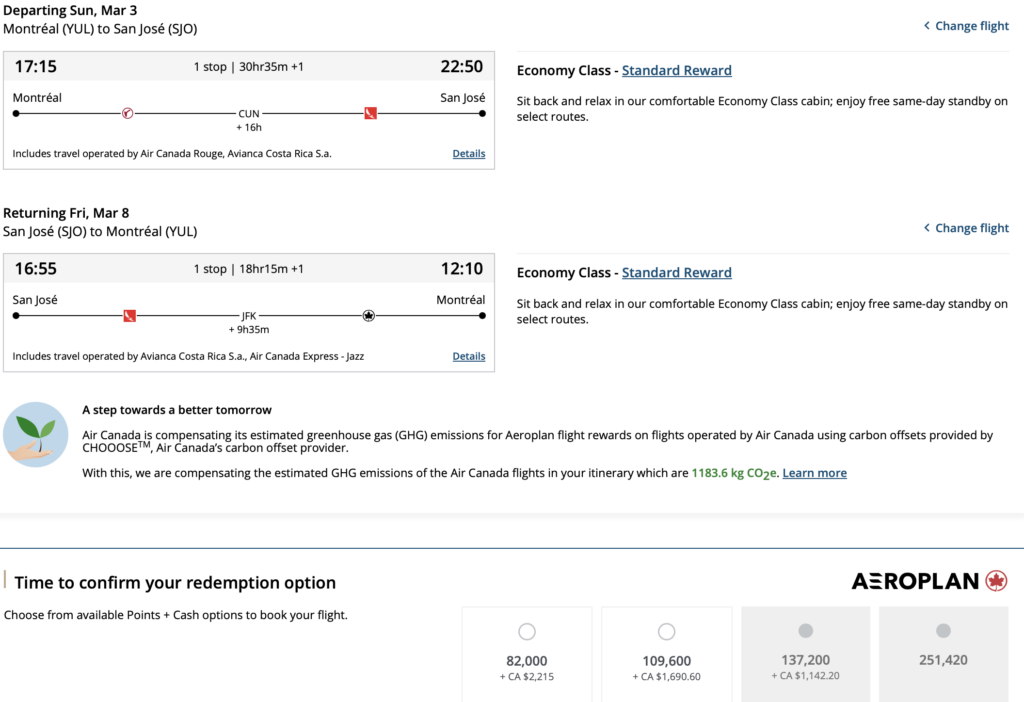Click the JFK layover stop label
Screen dimensions: 1024x702
(249, 316)
